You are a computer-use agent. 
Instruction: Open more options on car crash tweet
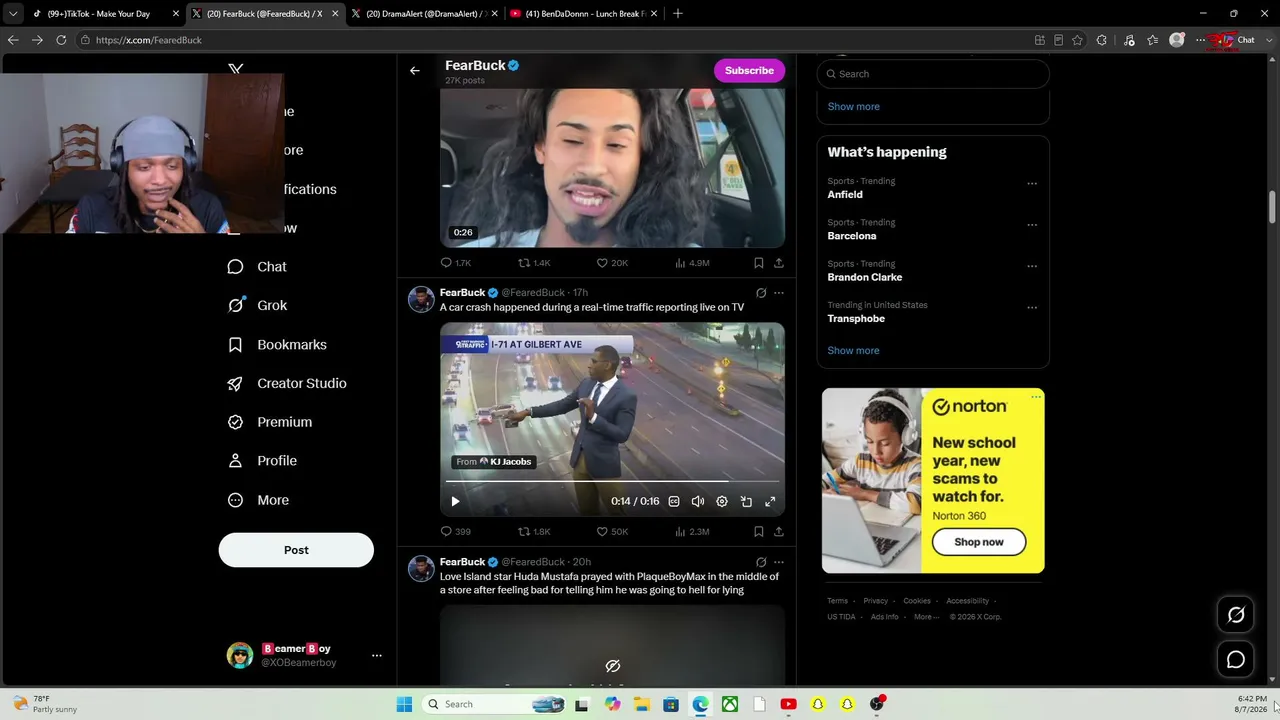779,293
